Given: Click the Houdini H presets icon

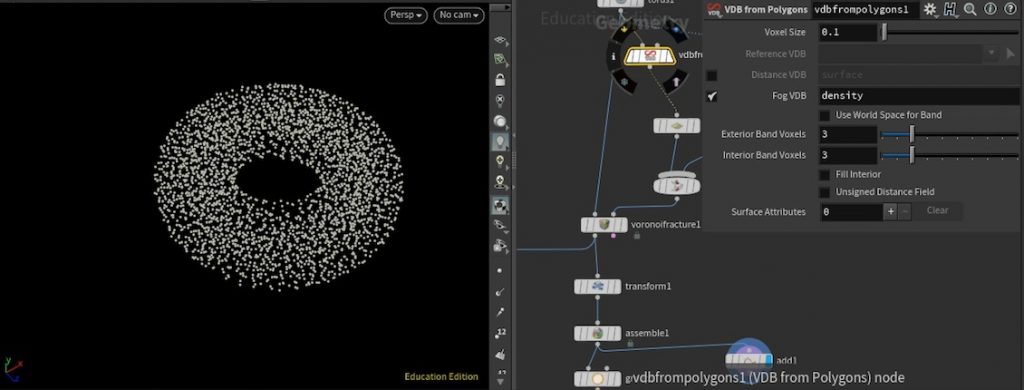Looking at the screenshot, I should (950, 9).
